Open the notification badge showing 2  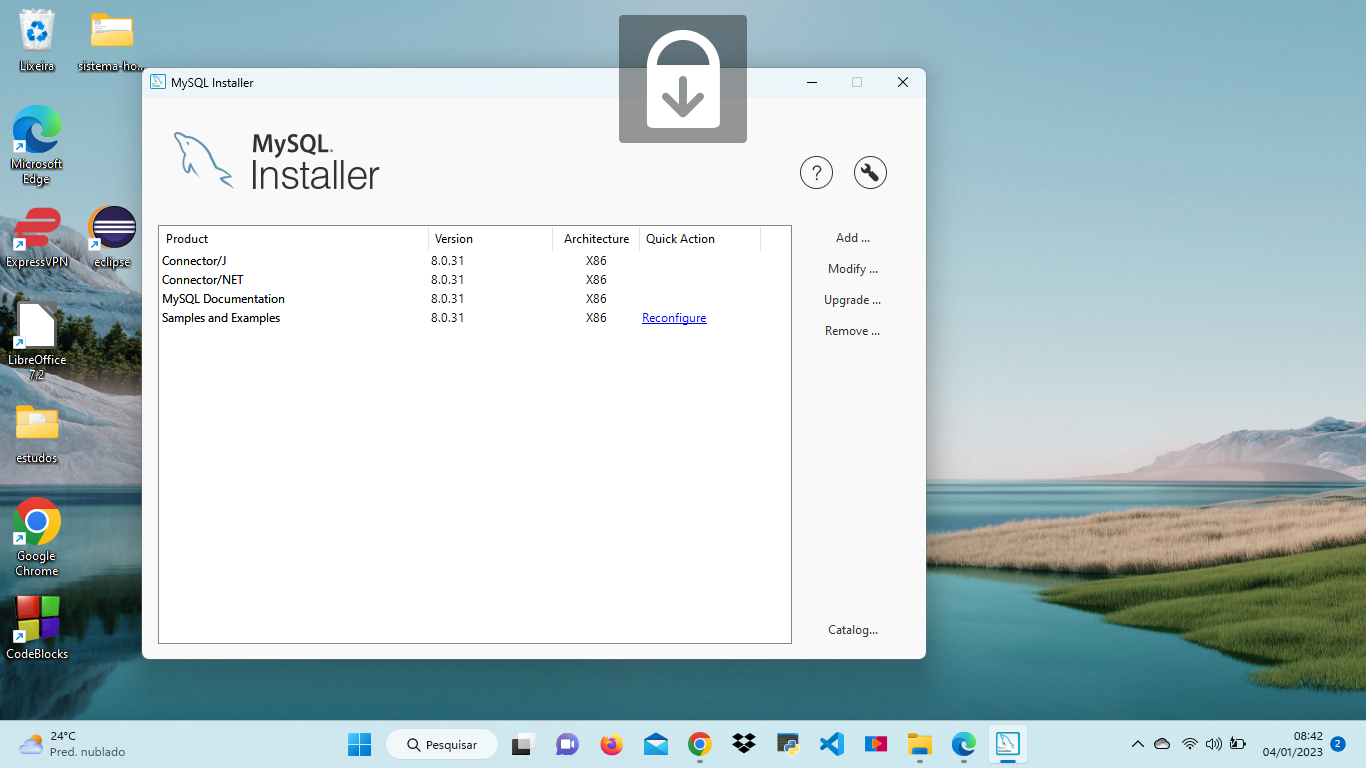[1338, 744]
